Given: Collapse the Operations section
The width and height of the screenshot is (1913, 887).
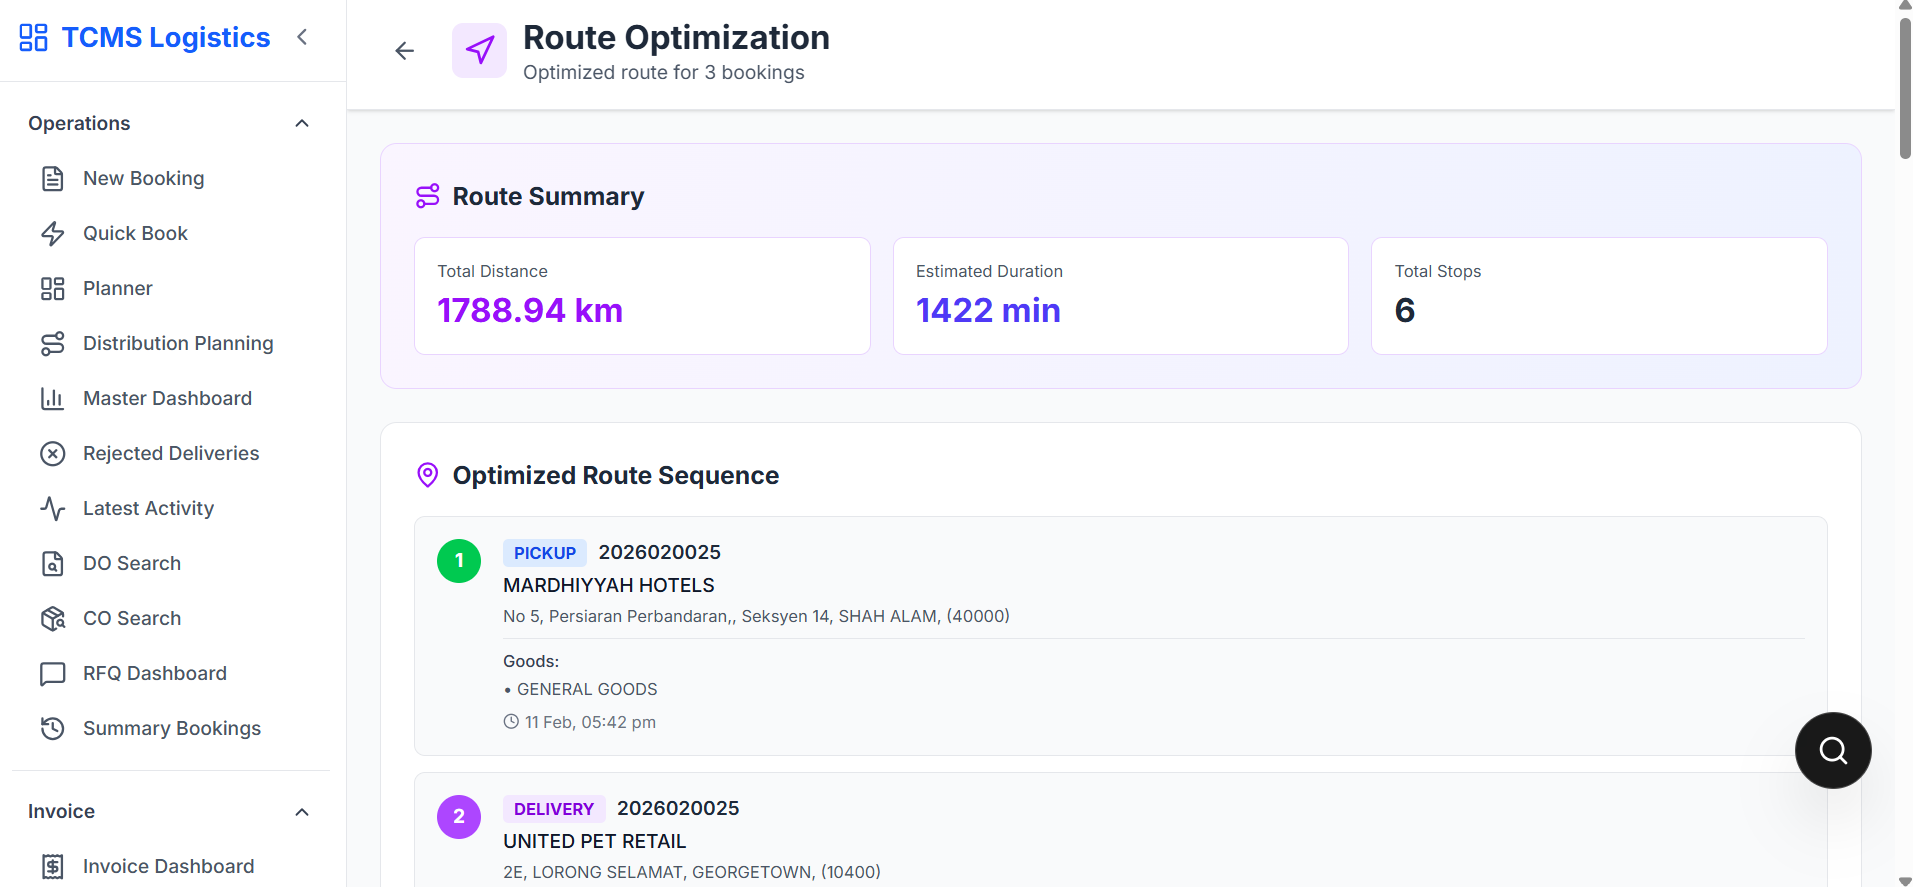Looking at the screenshot, I should pyautogui.click(x=302, y=123).
